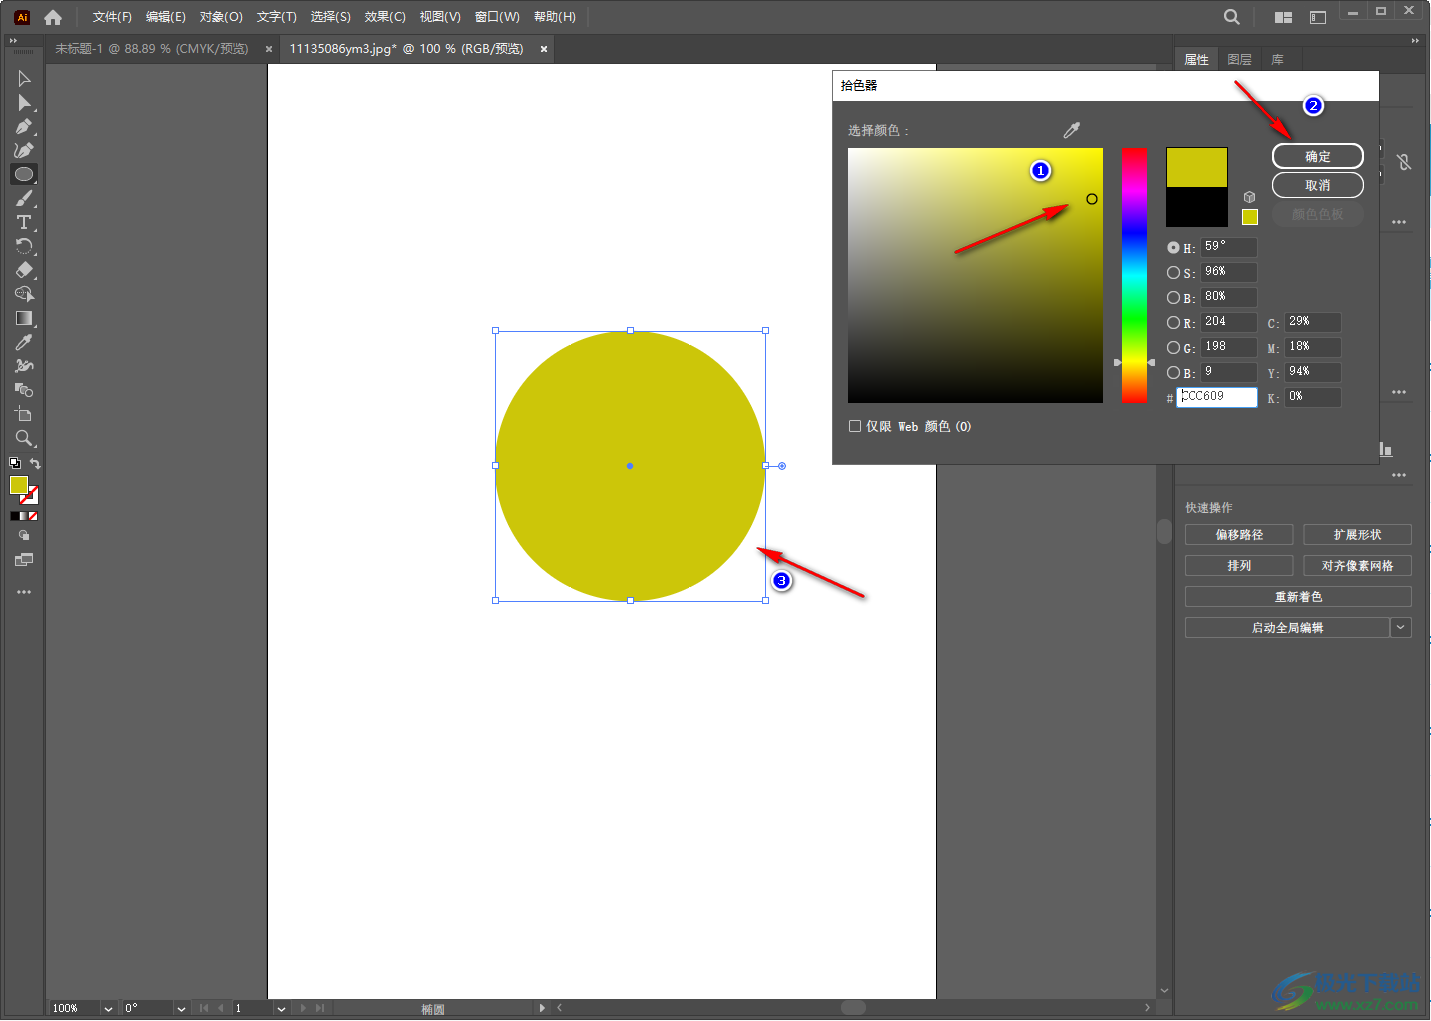Open the rotation angle dropdown
Viewport: 1431px width, 1021px height.
181,1008
